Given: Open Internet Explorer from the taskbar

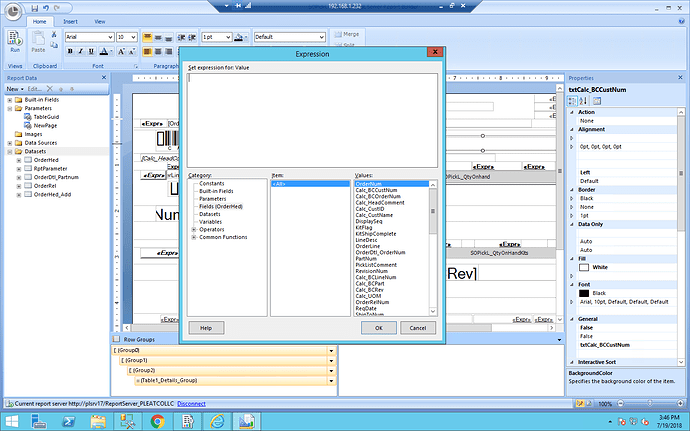Looking at the screenshot, I should [x=217, y=422].
